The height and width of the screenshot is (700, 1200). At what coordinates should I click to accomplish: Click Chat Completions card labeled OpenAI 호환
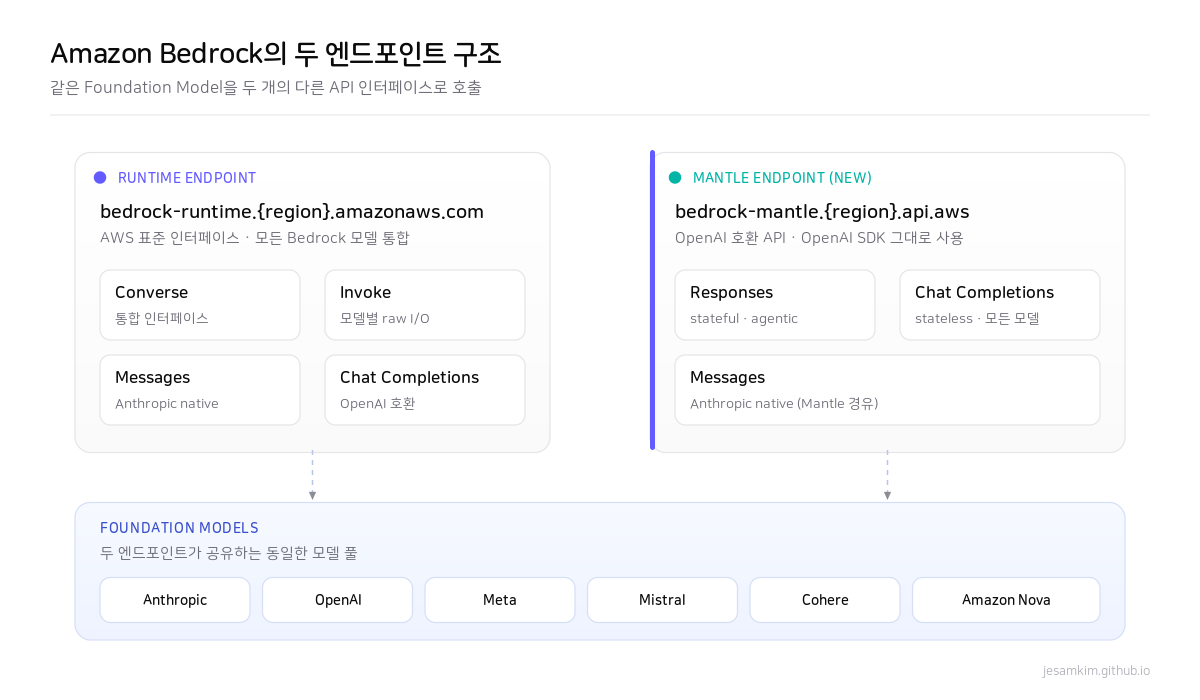(425, 390)
